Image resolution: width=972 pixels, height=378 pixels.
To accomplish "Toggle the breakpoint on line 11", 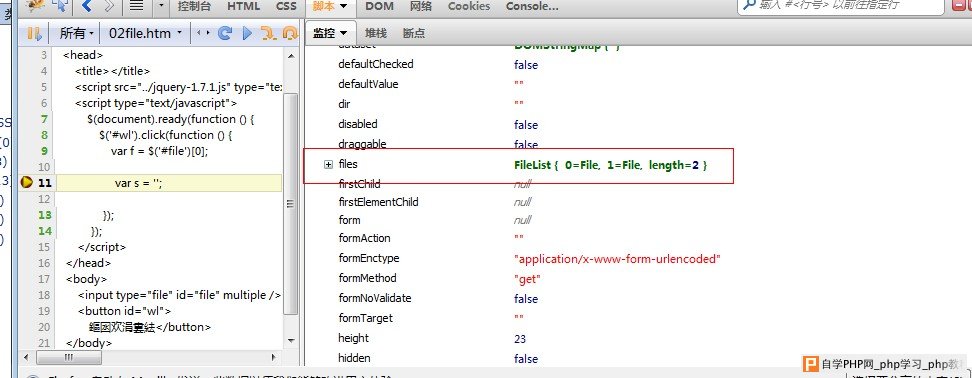I will click(27, 182).
